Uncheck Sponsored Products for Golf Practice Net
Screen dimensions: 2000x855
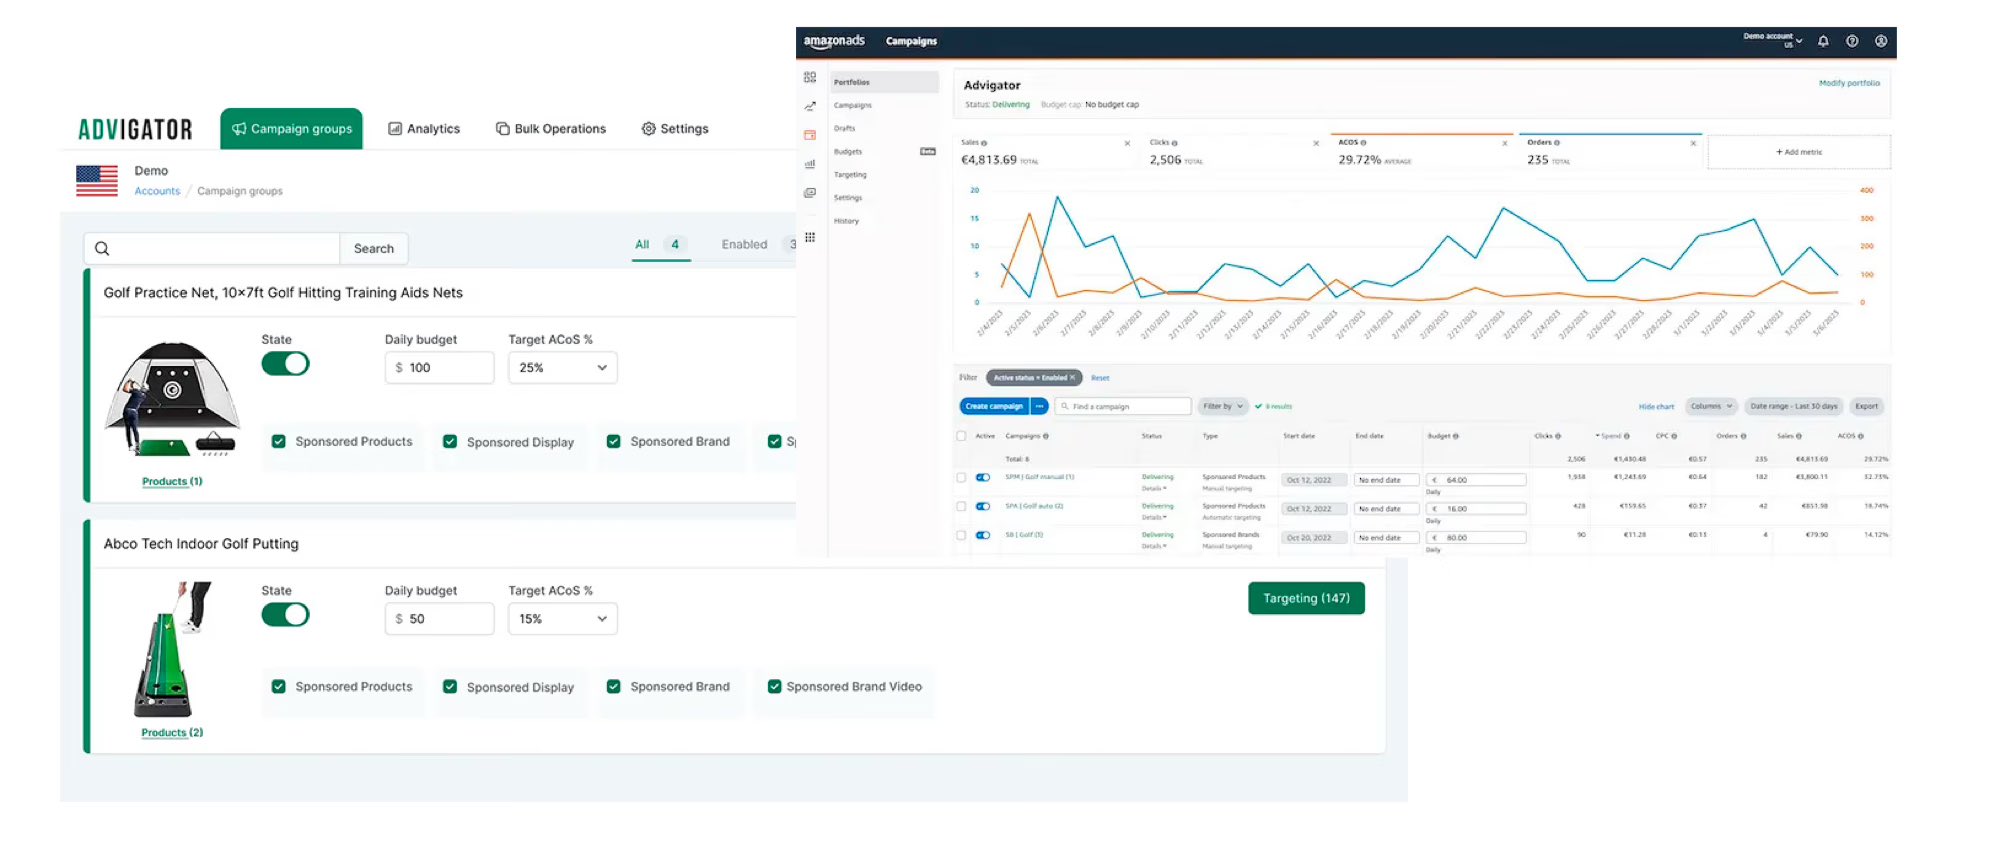pos(279,441)
